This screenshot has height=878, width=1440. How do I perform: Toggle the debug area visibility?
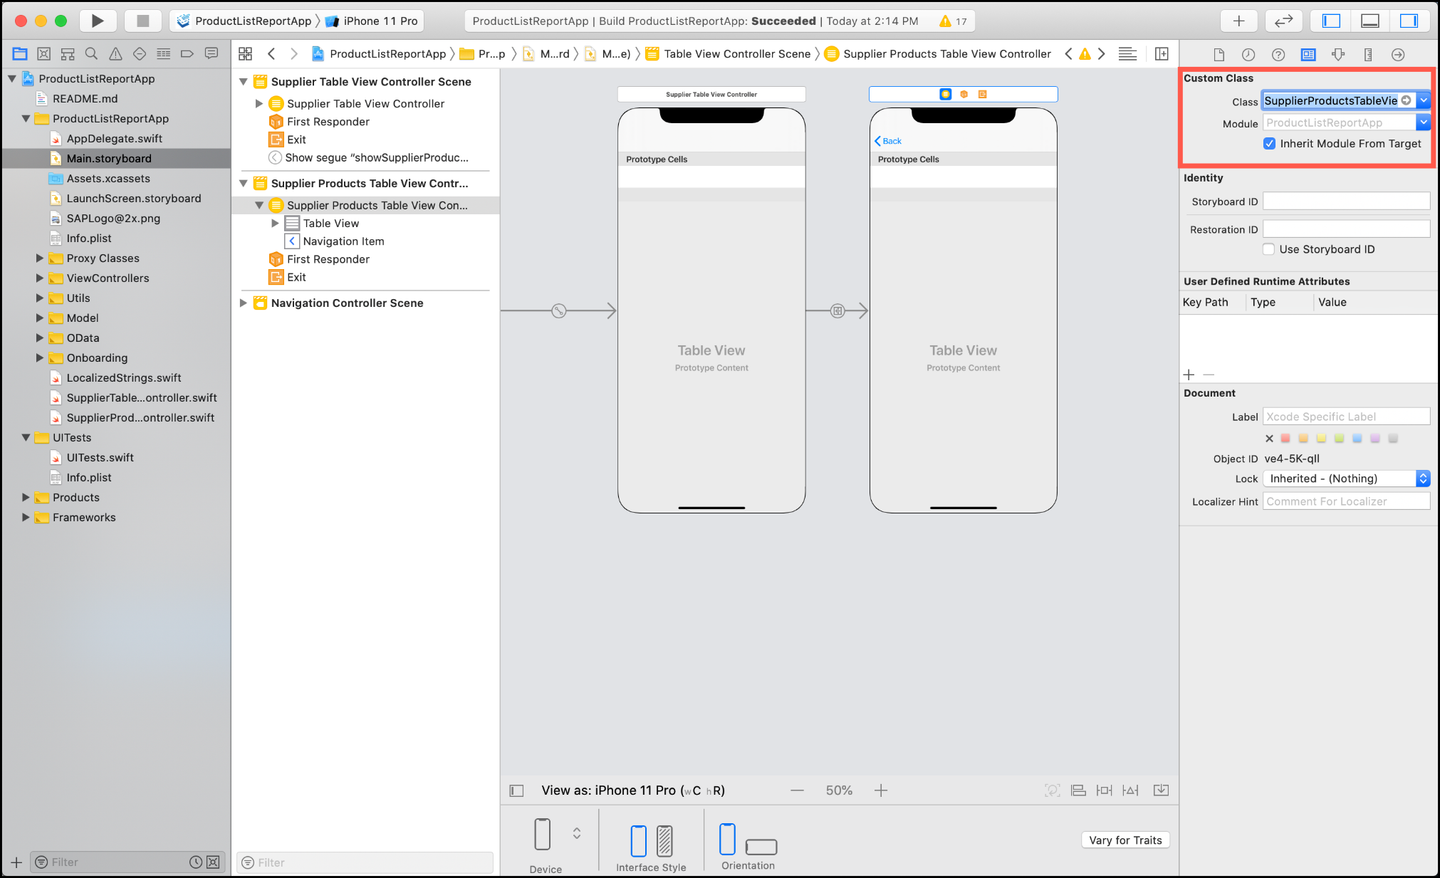tap(1370, 20)
